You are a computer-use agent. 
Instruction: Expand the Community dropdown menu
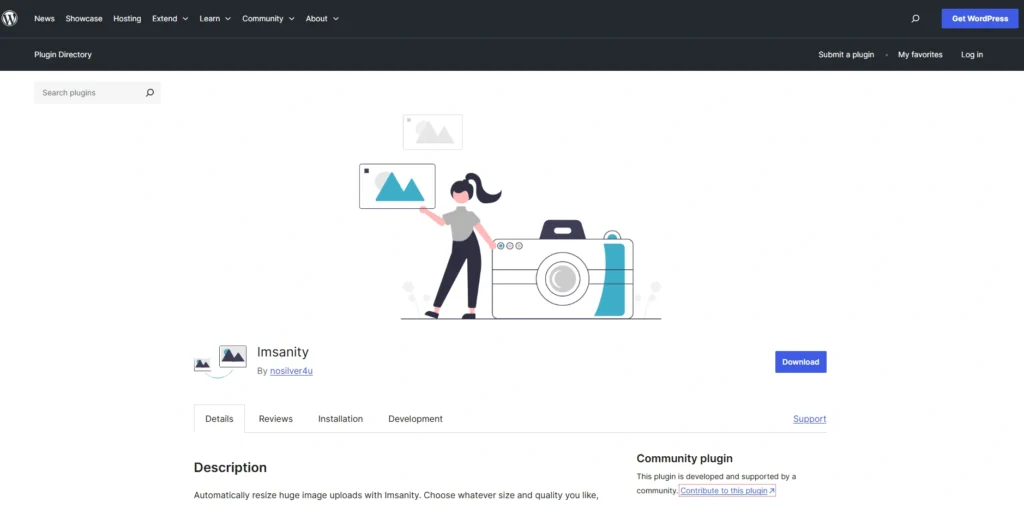point(268,19)
